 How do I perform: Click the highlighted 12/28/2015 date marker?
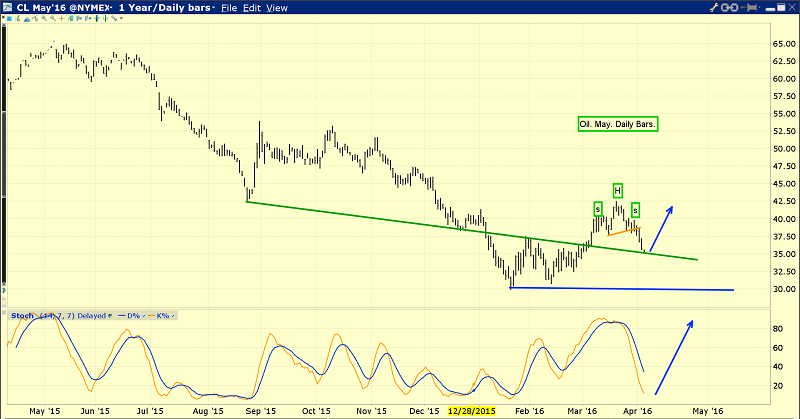470,411
